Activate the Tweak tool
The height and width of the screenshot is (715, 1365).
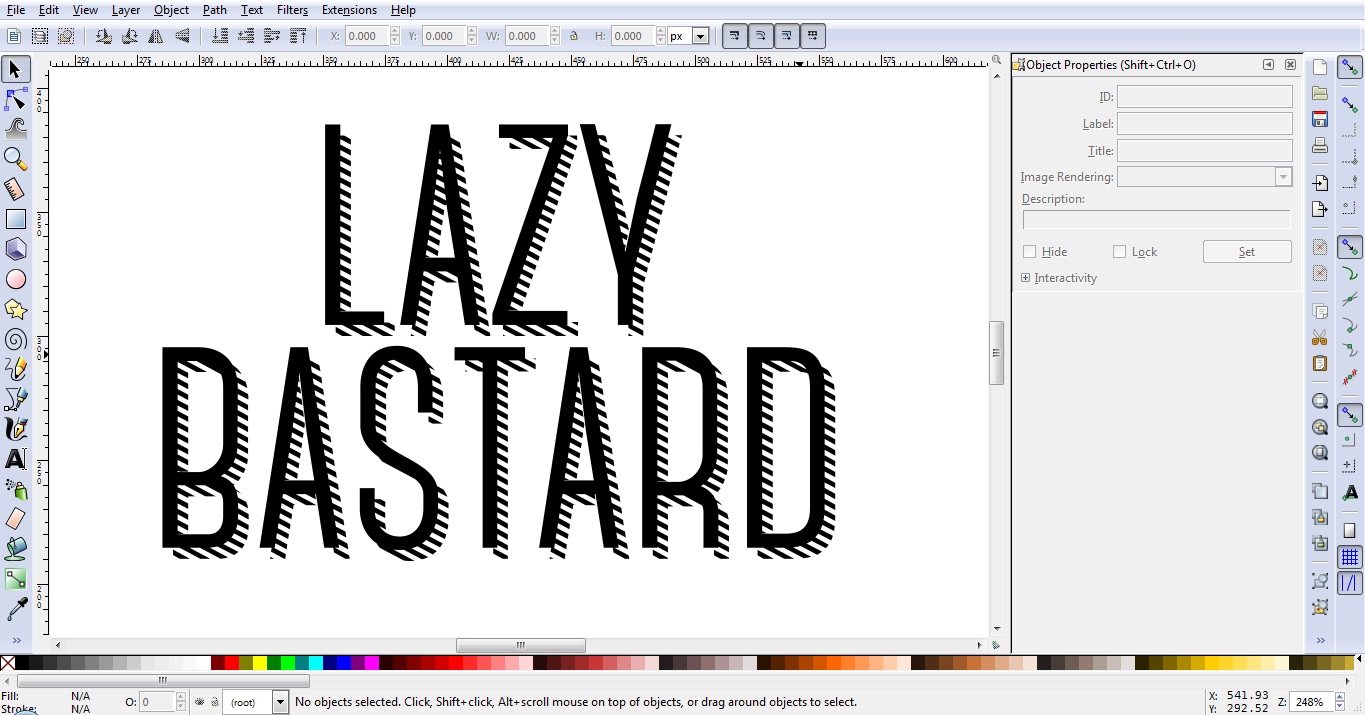(16, 129)
